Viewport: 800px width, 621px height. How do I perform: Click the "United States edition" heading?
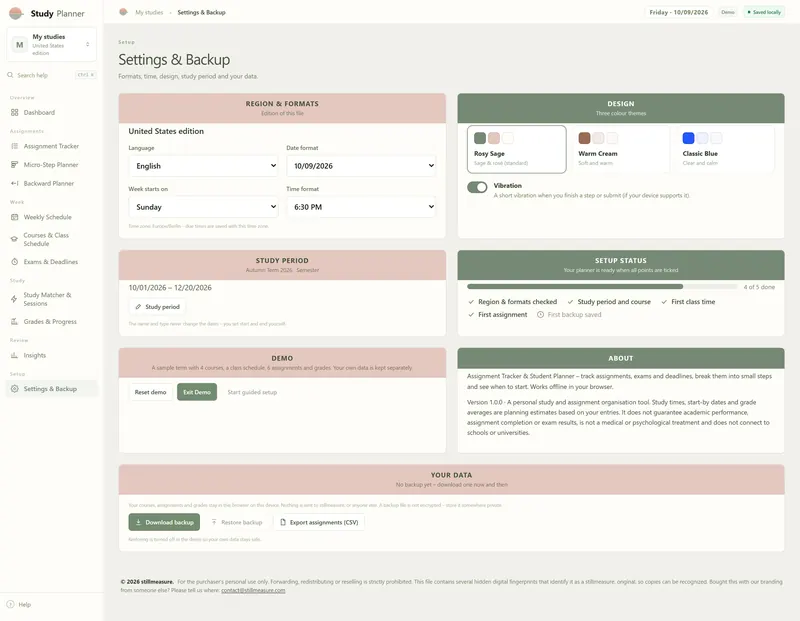[x=166, y=131]
